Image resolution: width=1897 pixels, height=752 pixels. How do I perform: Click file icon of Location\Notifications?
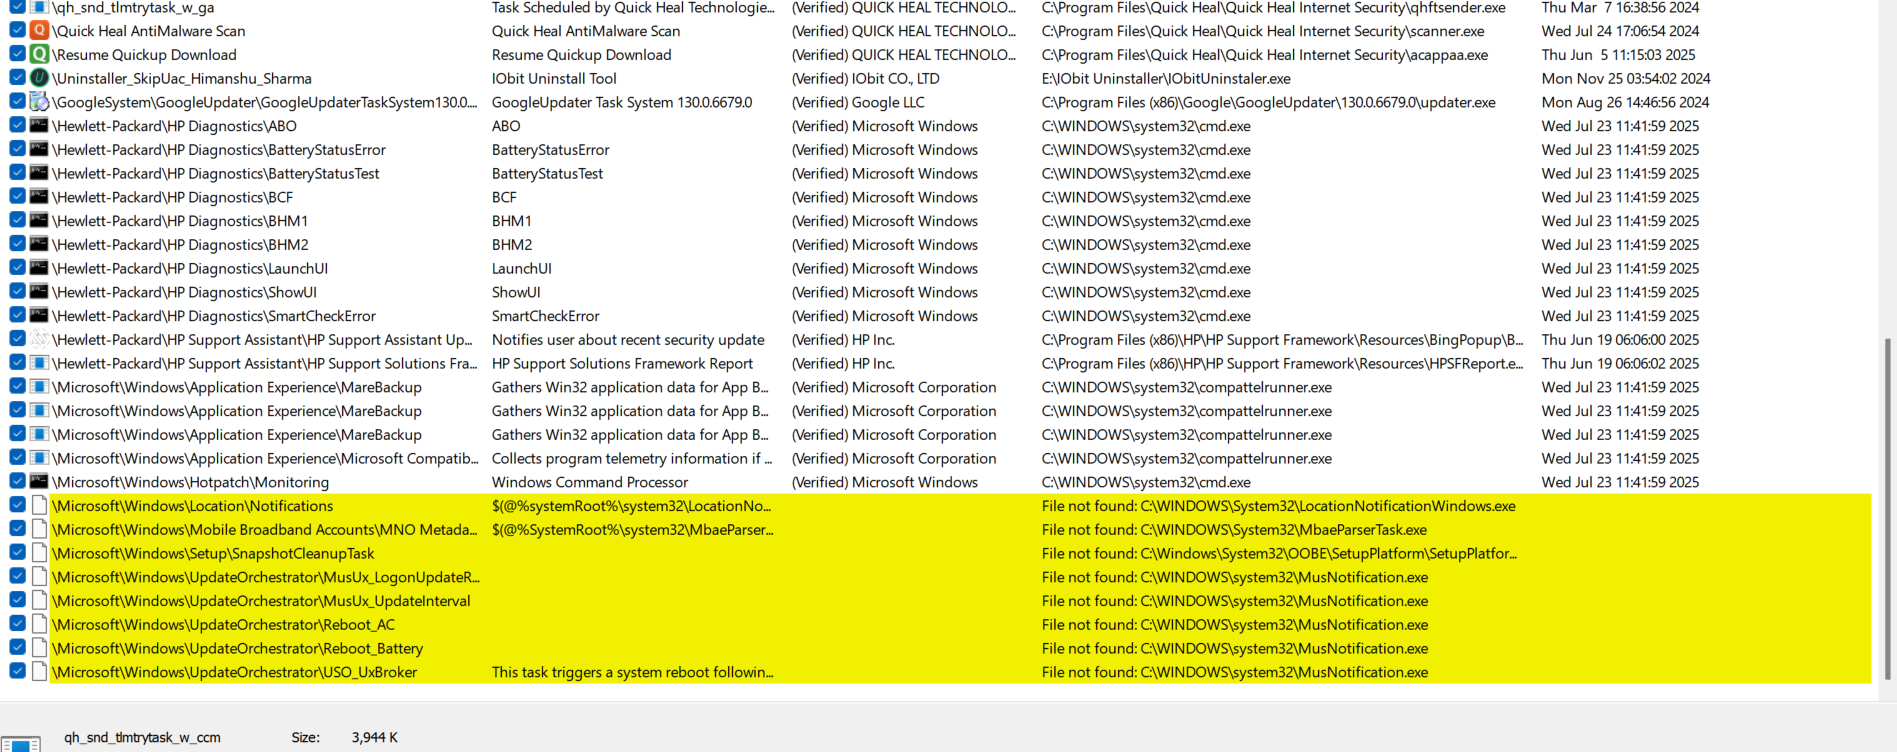tap(39, 505)
